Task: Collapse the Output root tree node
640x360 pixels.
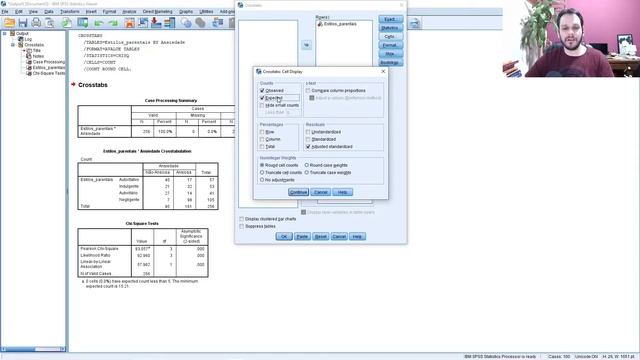Action: (x=5, y=33)
